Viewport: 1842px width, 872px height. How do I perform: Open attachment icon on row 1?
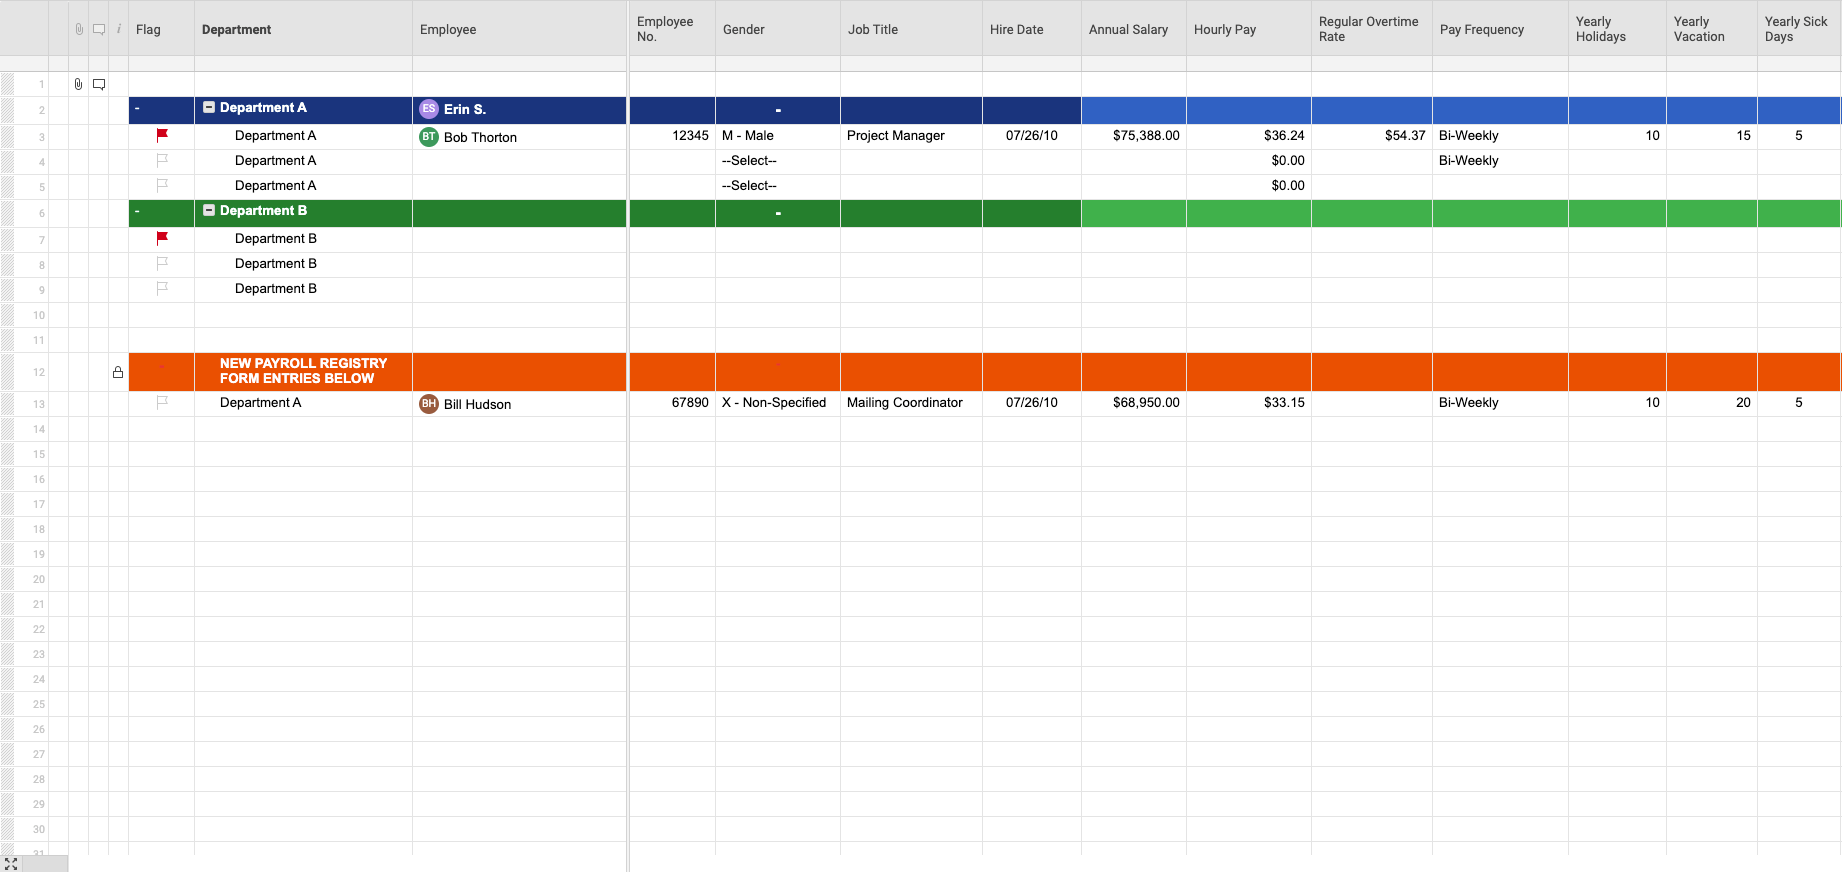coord(79,84)
